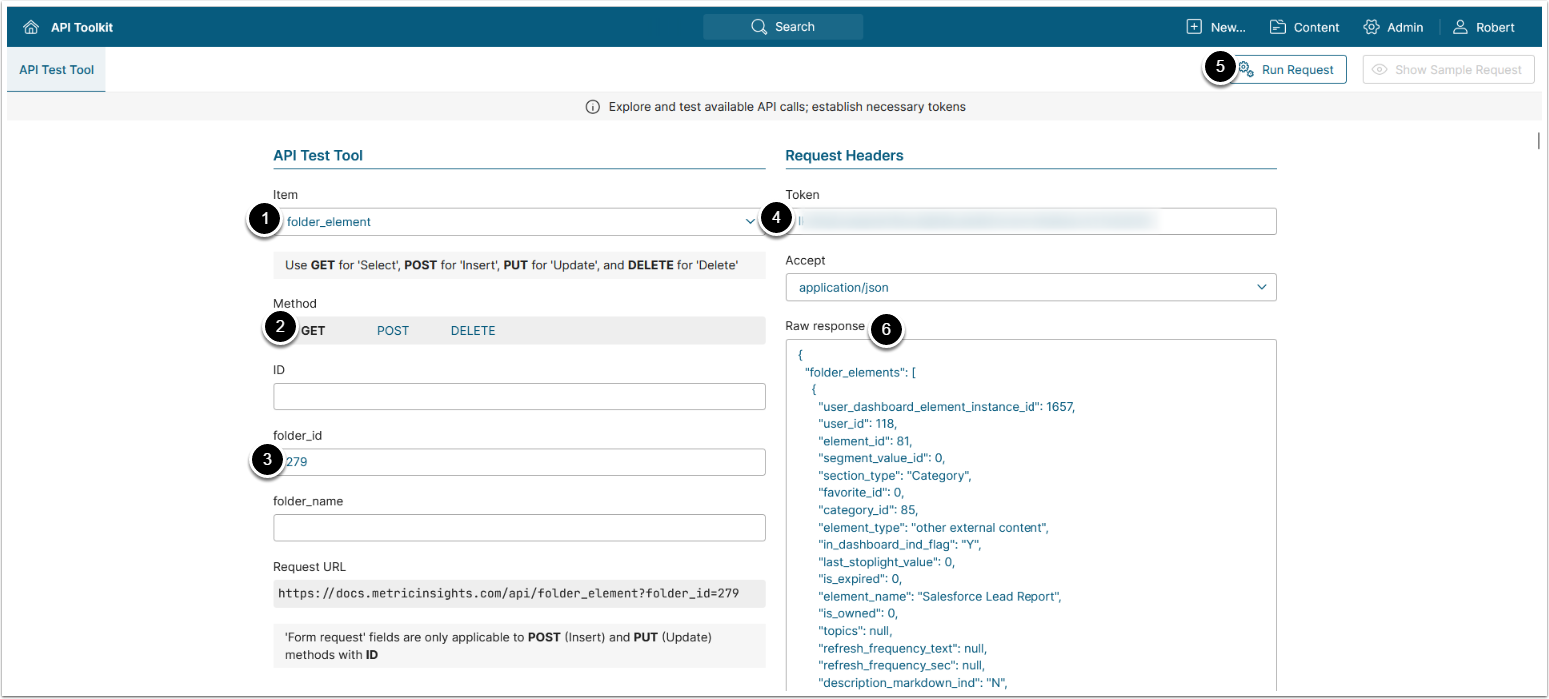Click the magnifier icon in Search bar
Image resolution: width=1549 pixels, height=699 pixels.
click(759, 27)
